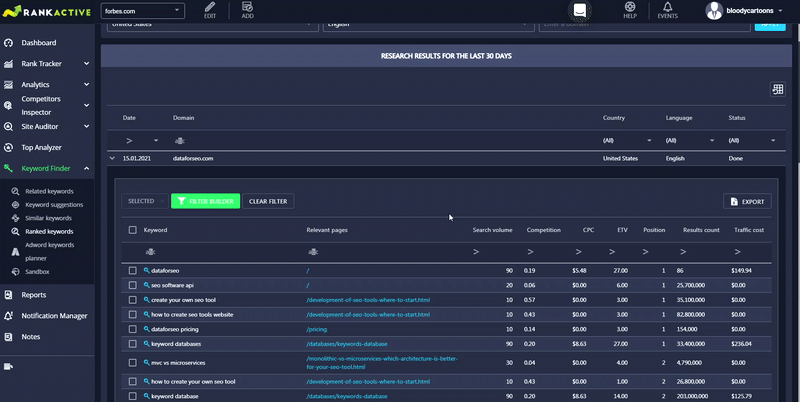The width and height of the screenshot is (800, 402).
Task: Check the 'how to create seo tools website' checkbox
Action: (133, 315)
